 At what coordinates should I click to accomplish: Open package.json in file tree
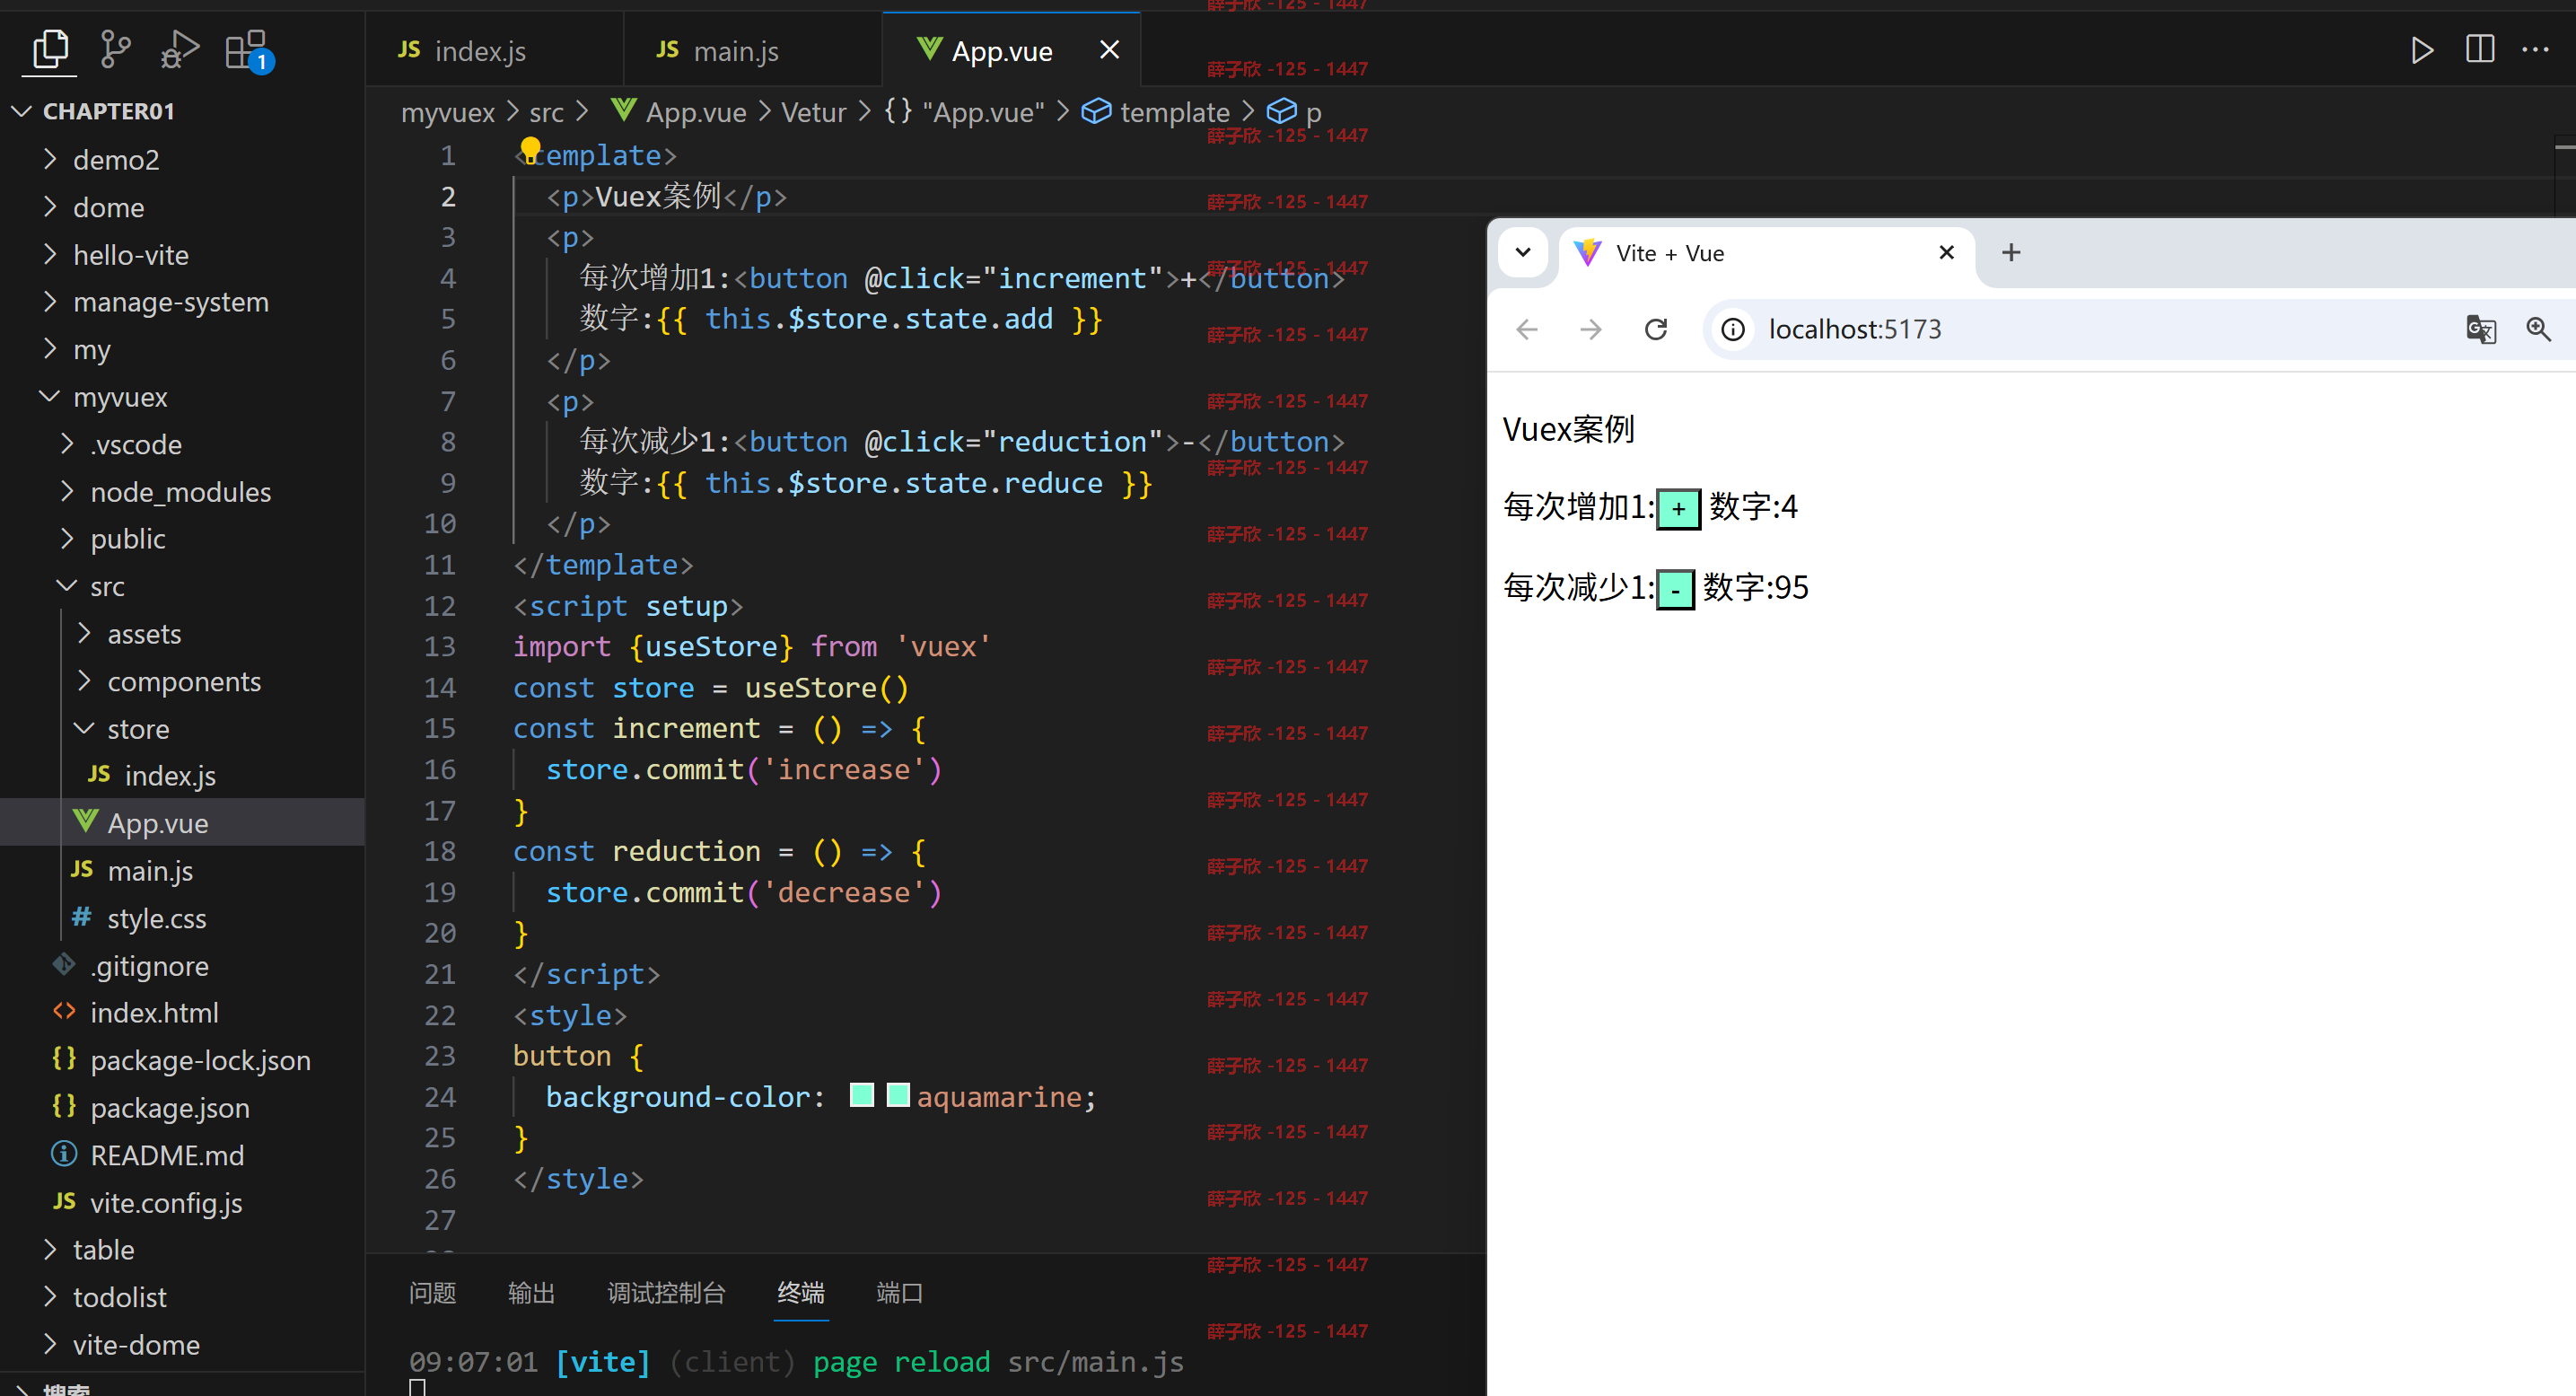[x=183, y=1107]
